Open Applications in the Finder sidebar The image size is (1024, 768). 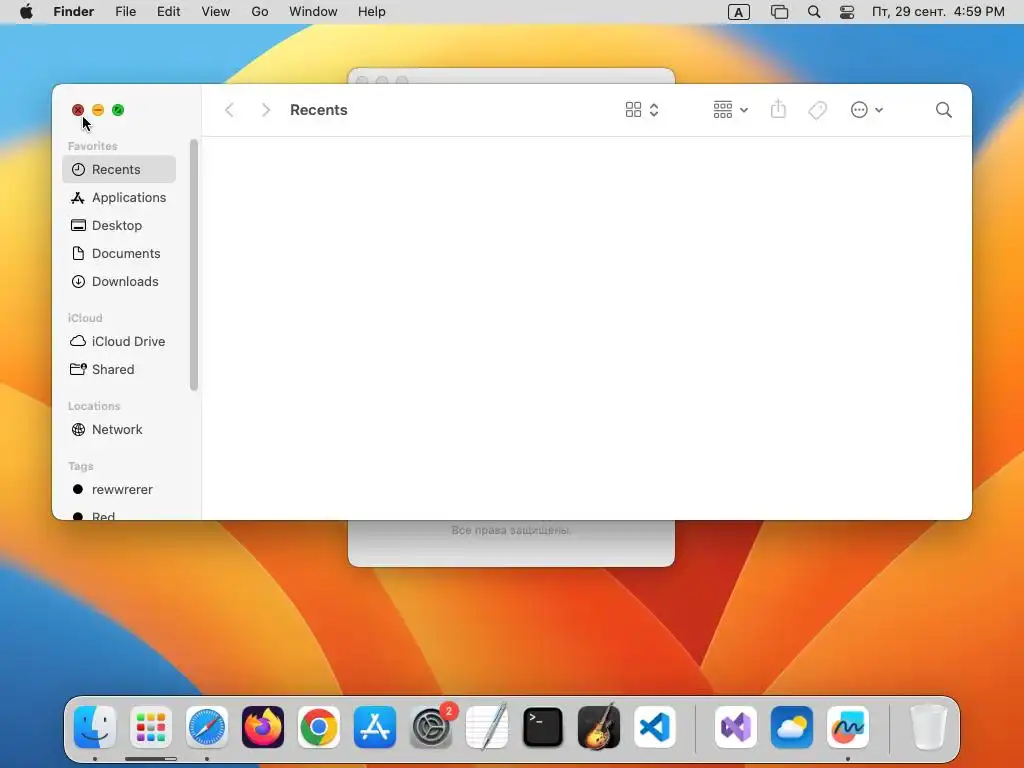click(119, 197)
